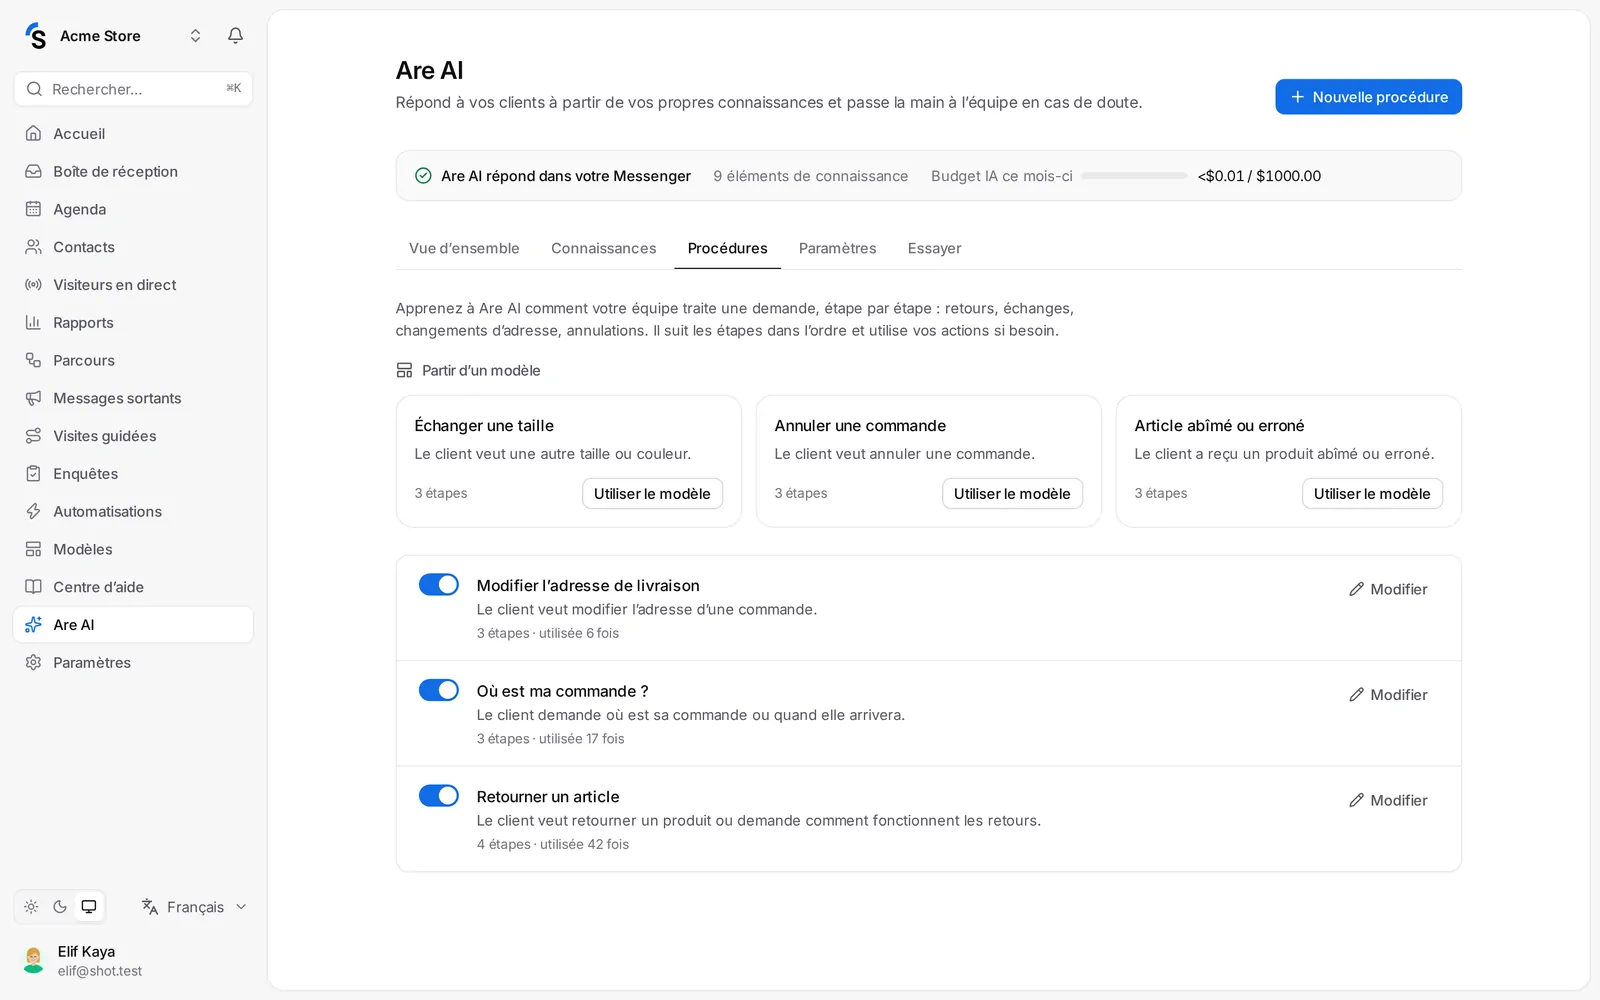Edit the Où est ma commande procedure
1600x1000 pixels.
[x=1388, y=695]
